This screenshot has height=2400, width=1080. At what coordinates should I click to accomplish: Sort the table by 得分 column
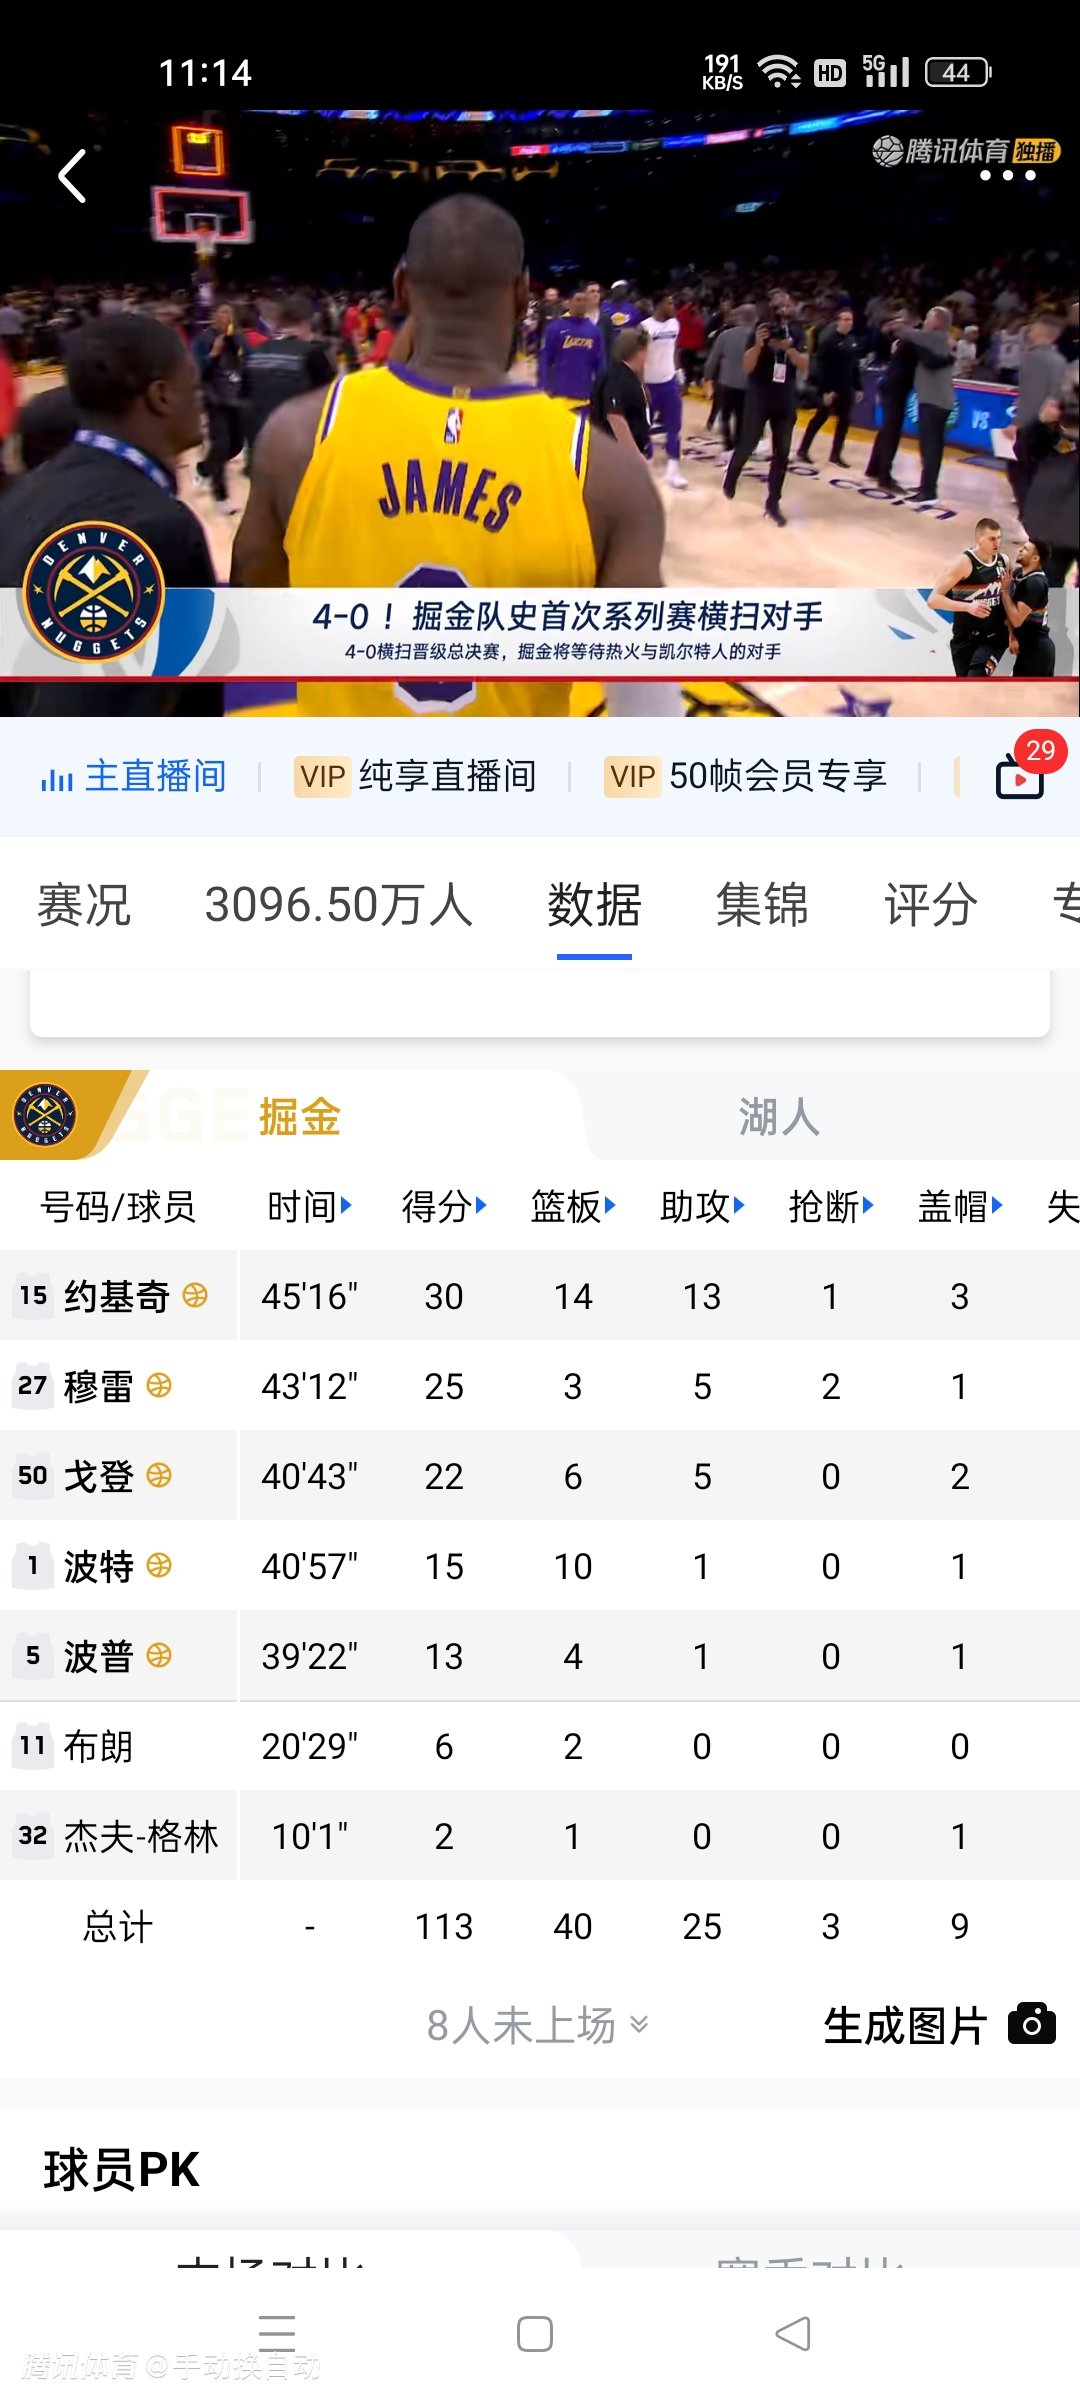443,1206
